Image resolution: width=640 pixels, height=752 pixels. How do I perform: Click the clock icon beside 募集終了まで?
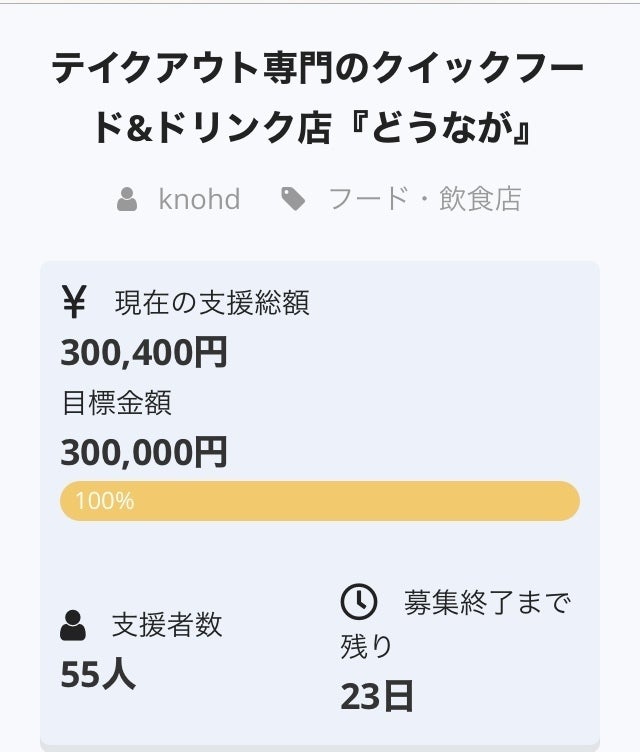coord(359,602)
